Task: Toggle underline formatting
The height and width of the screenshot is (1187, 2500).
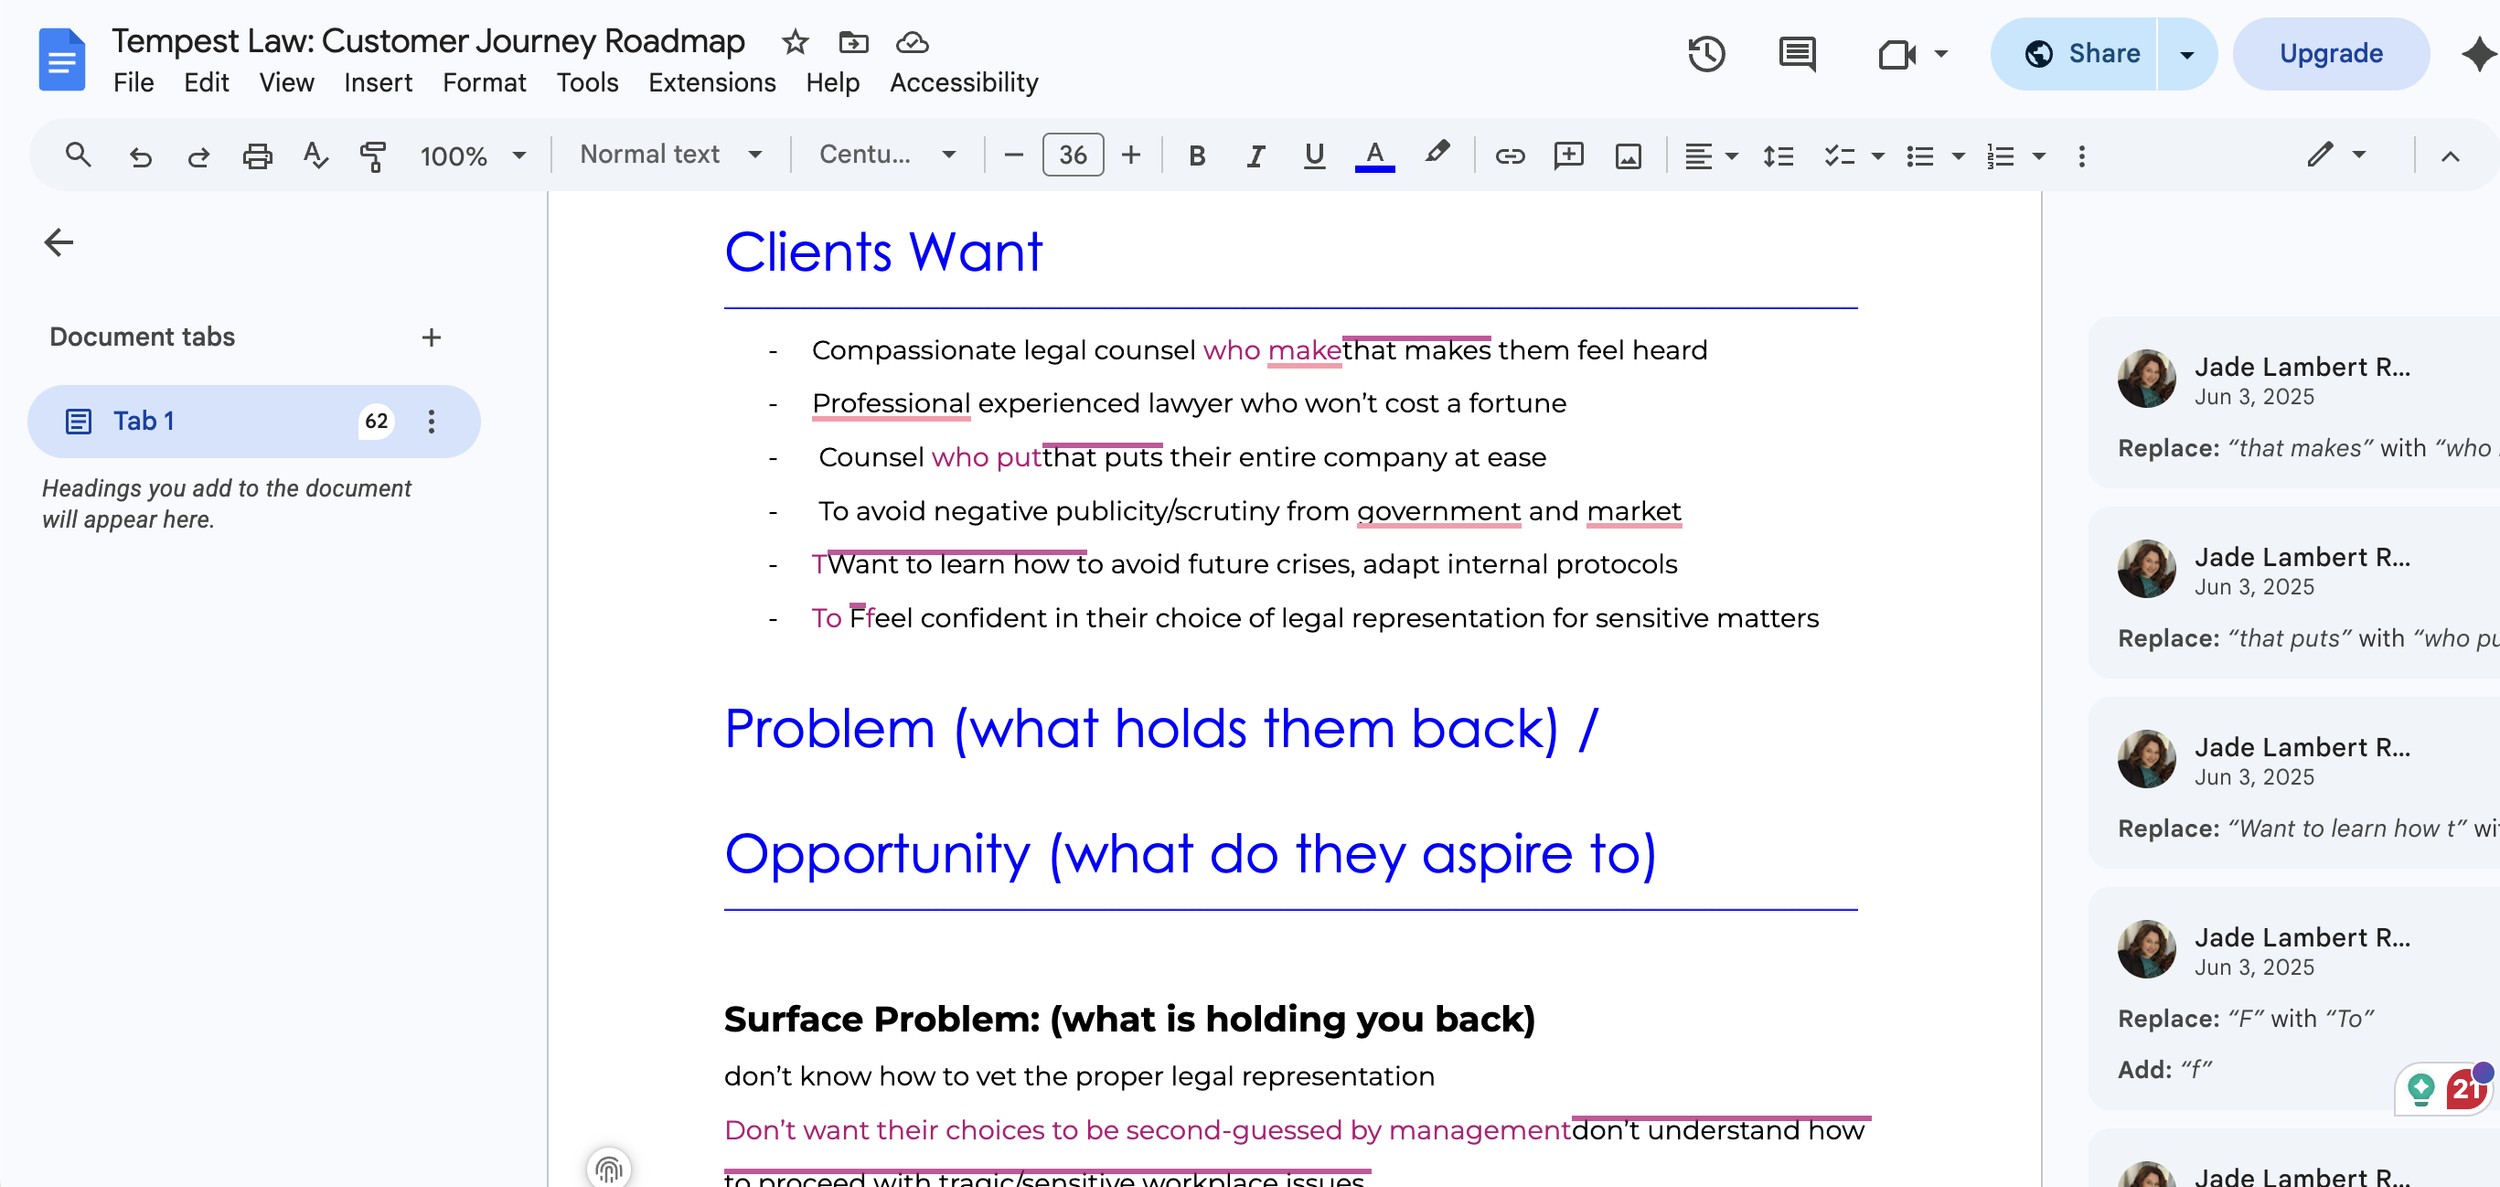Action: pos(1314,156)
